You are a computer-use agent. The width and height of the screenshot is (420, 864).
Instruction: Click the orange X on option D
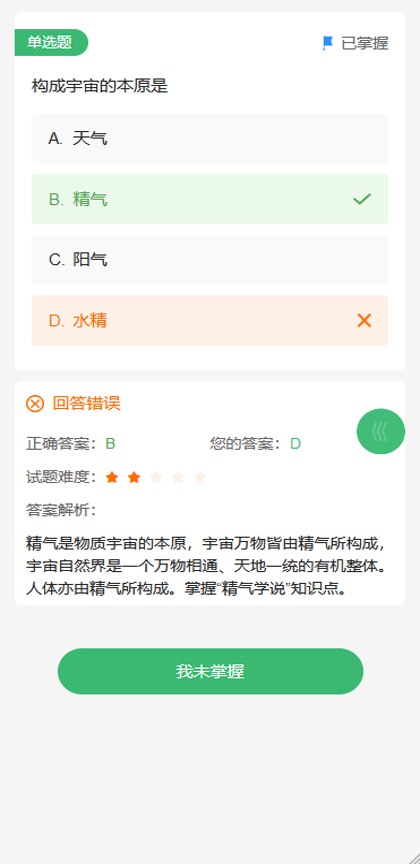pyautogui.click(x=364, y=320)
